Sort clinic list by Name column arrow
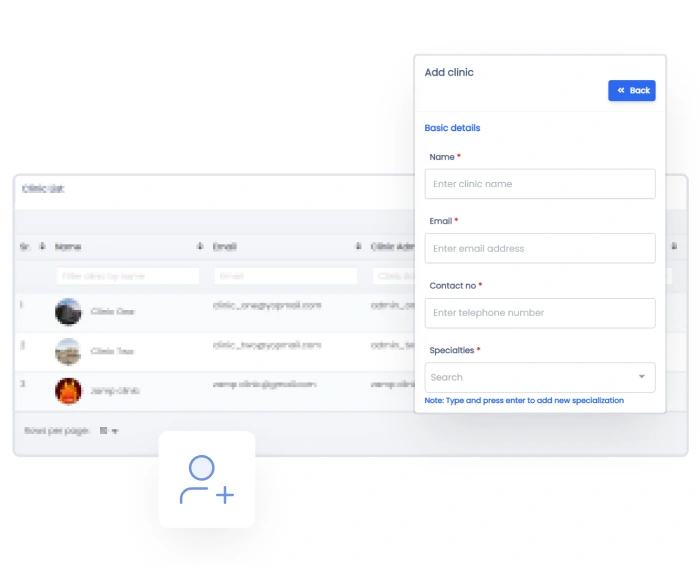This screenshot has height=568, width=700. [200, 246]
